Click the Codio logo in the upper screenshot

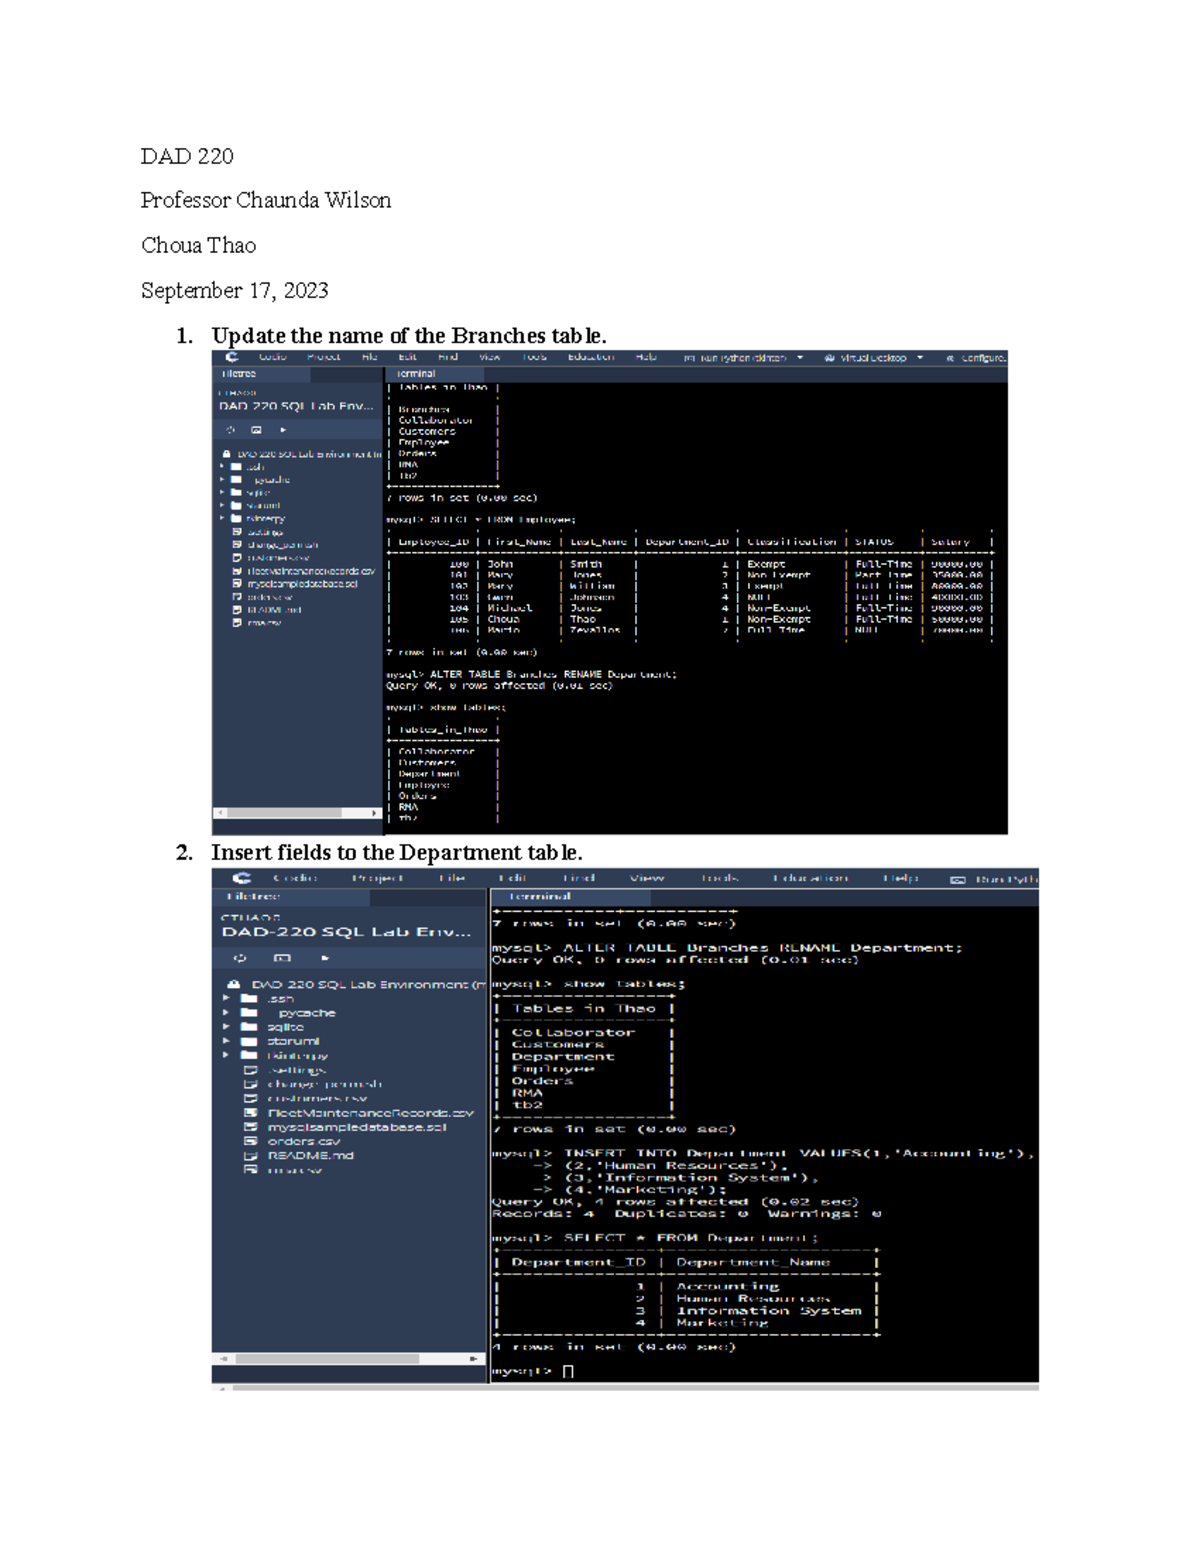click(232, 357)
